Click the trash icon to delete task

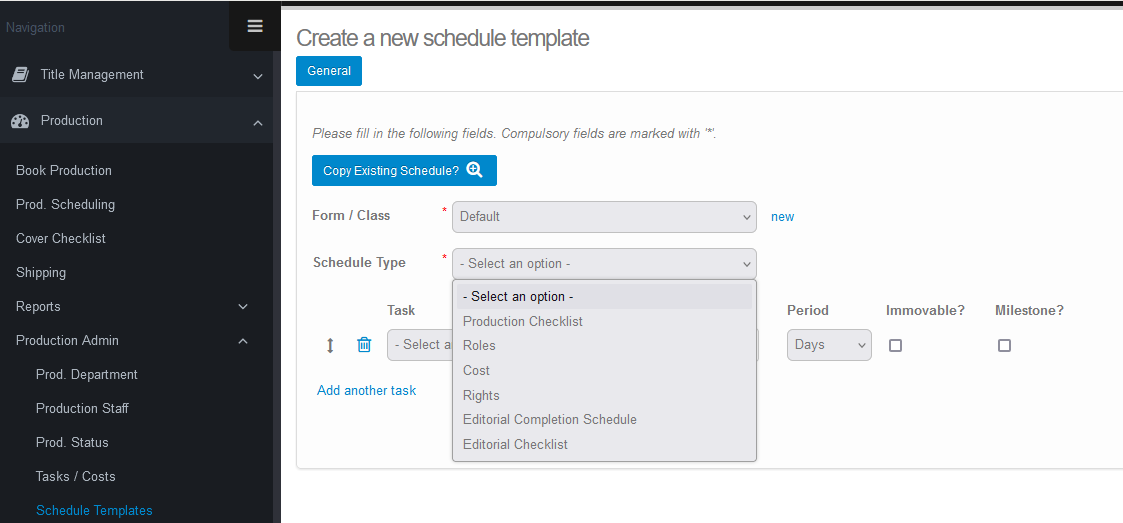coord(364,345)
